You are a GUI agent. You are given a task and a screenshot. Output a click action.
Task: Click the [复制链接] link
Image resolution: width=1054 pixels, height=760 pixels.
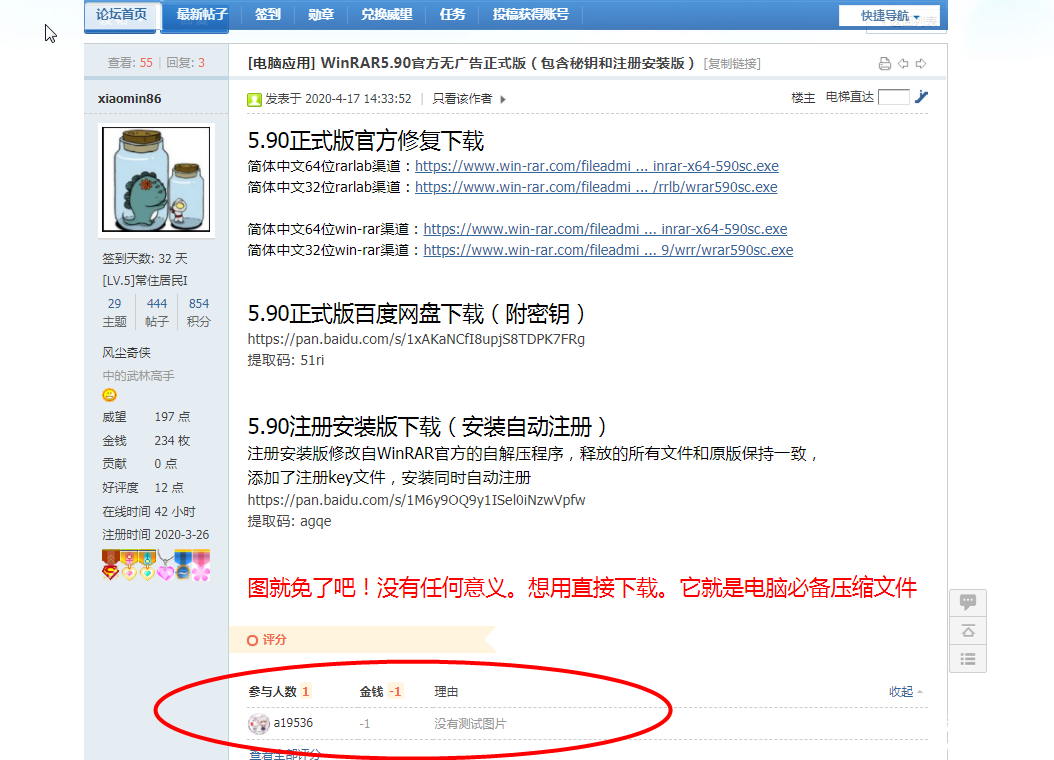[x=732, y=64]
